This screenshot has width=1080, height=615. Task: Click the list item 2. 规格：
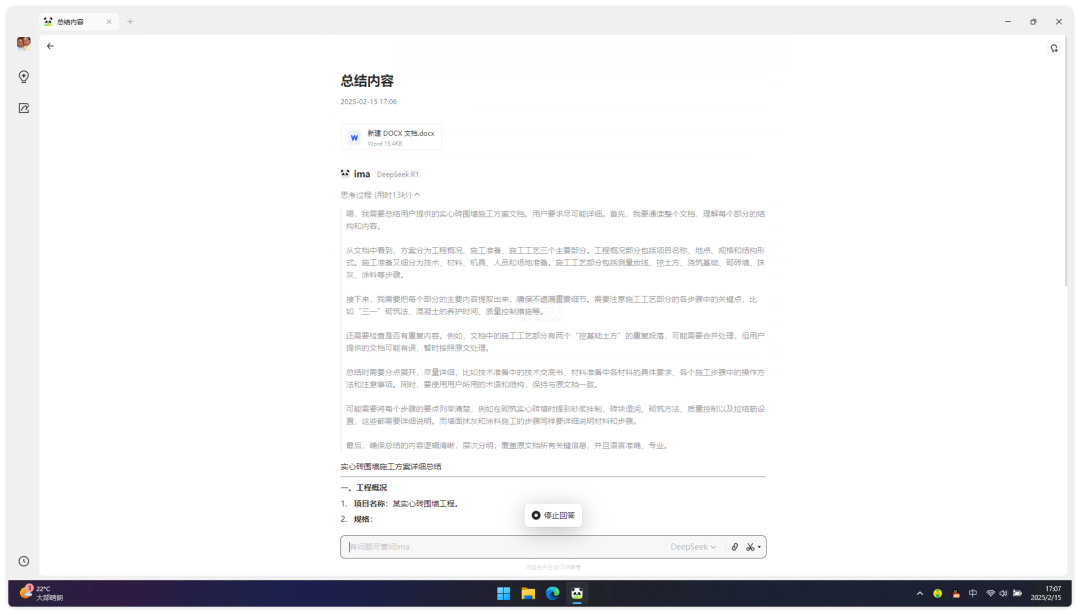[x=357, y=519]
